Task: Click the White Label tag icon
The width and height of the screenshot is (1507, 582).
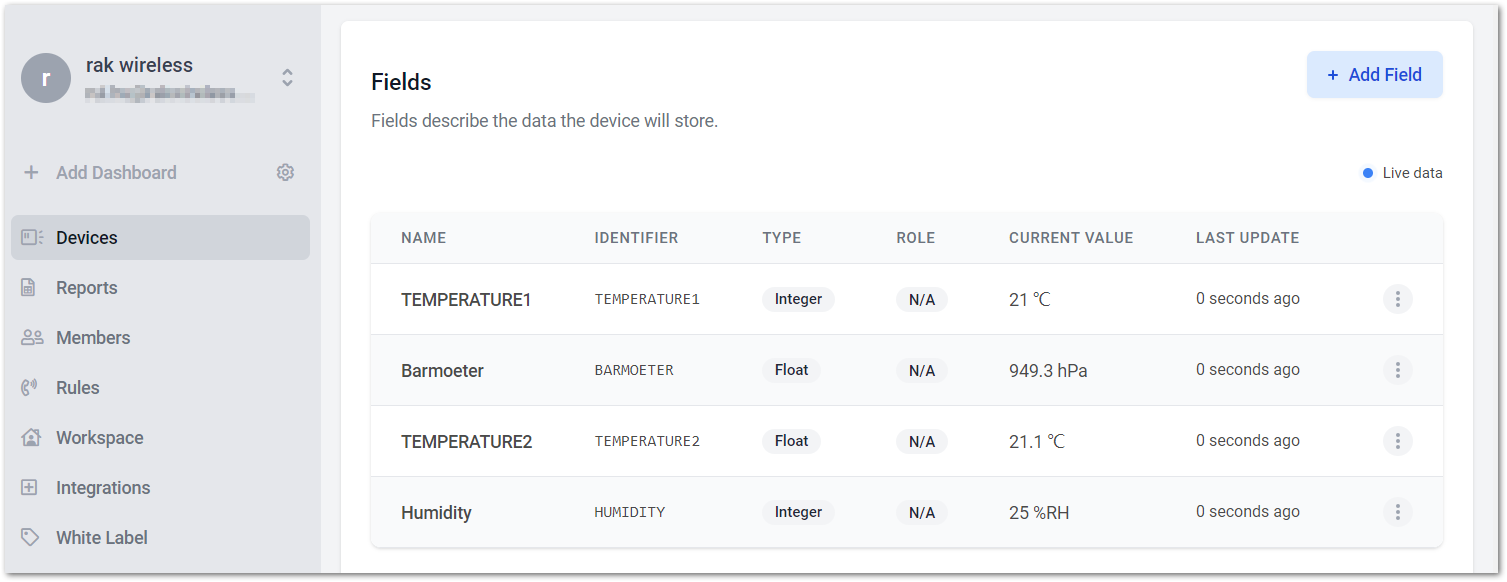Action: point(30,537)
